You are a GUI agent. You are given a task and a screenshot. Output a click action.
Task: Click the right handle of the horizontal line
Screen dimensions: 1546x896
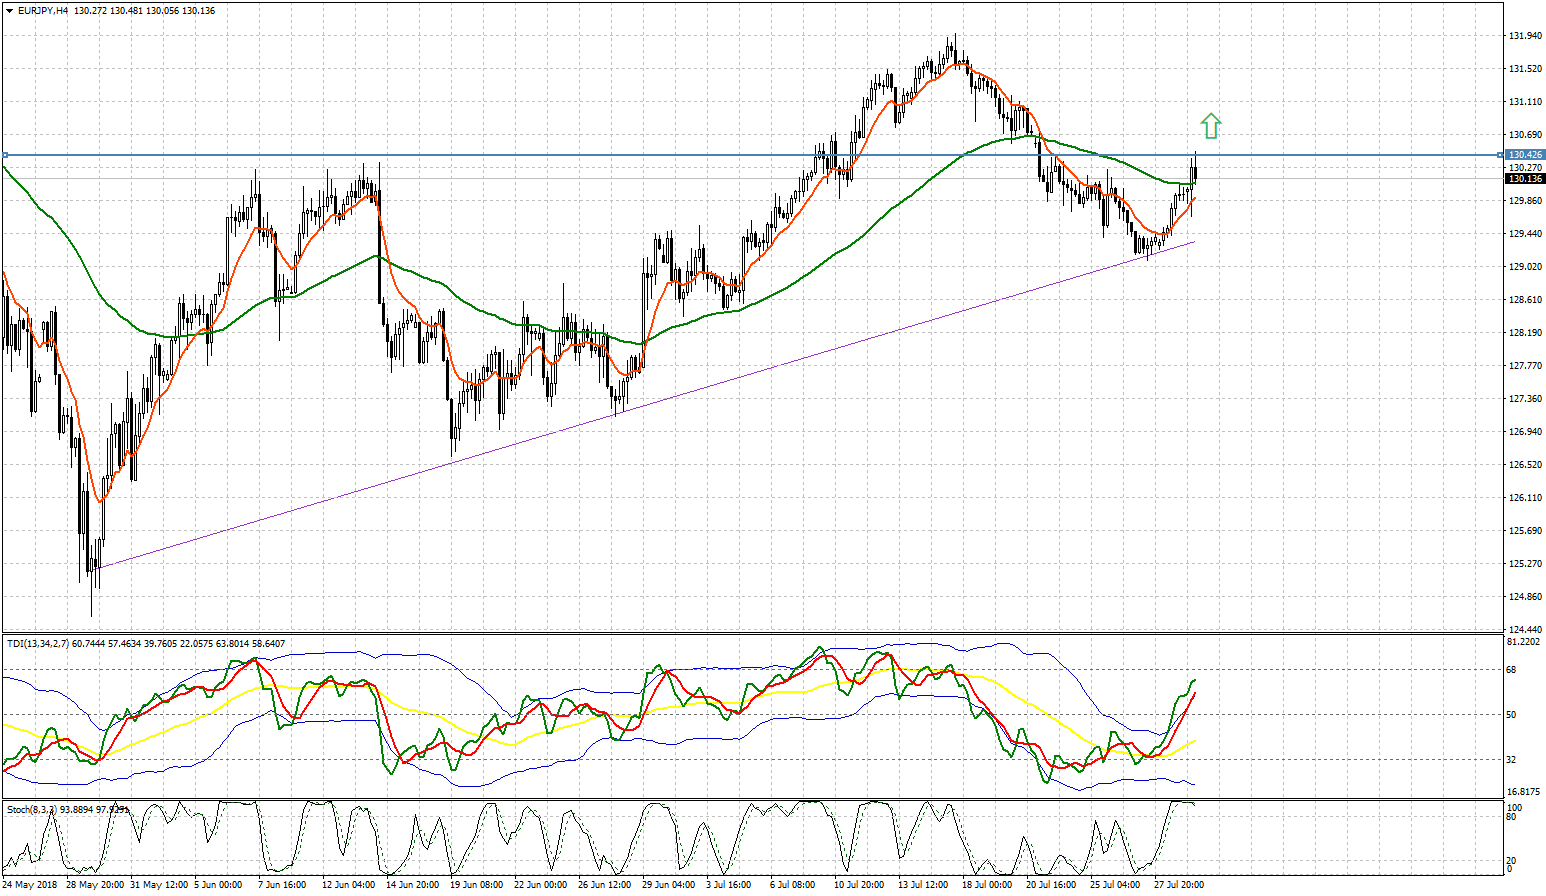coord(1499,155)
